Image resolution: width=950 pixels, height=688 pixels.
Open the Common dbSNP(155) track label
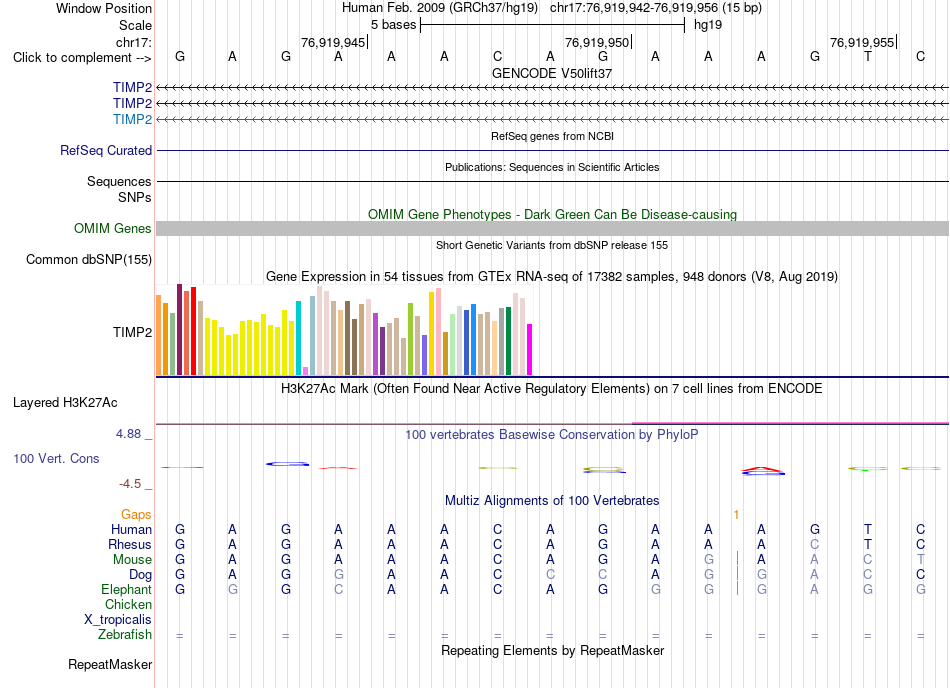89,259
